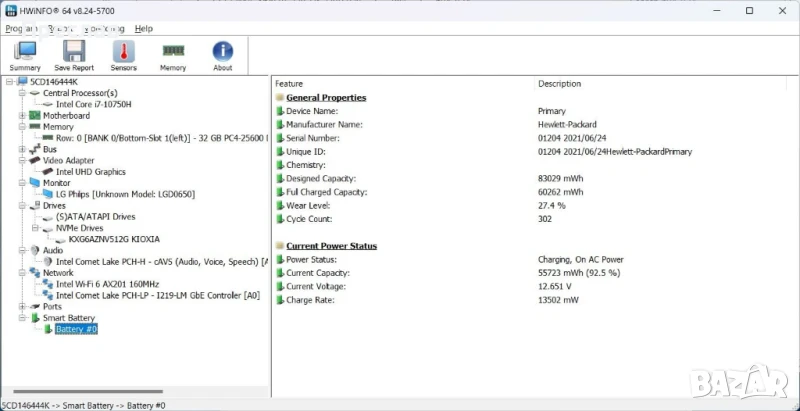Collapse the Smart Battery node
The width and height of the screenshot is (800, 411).
(x=22, y=318)
